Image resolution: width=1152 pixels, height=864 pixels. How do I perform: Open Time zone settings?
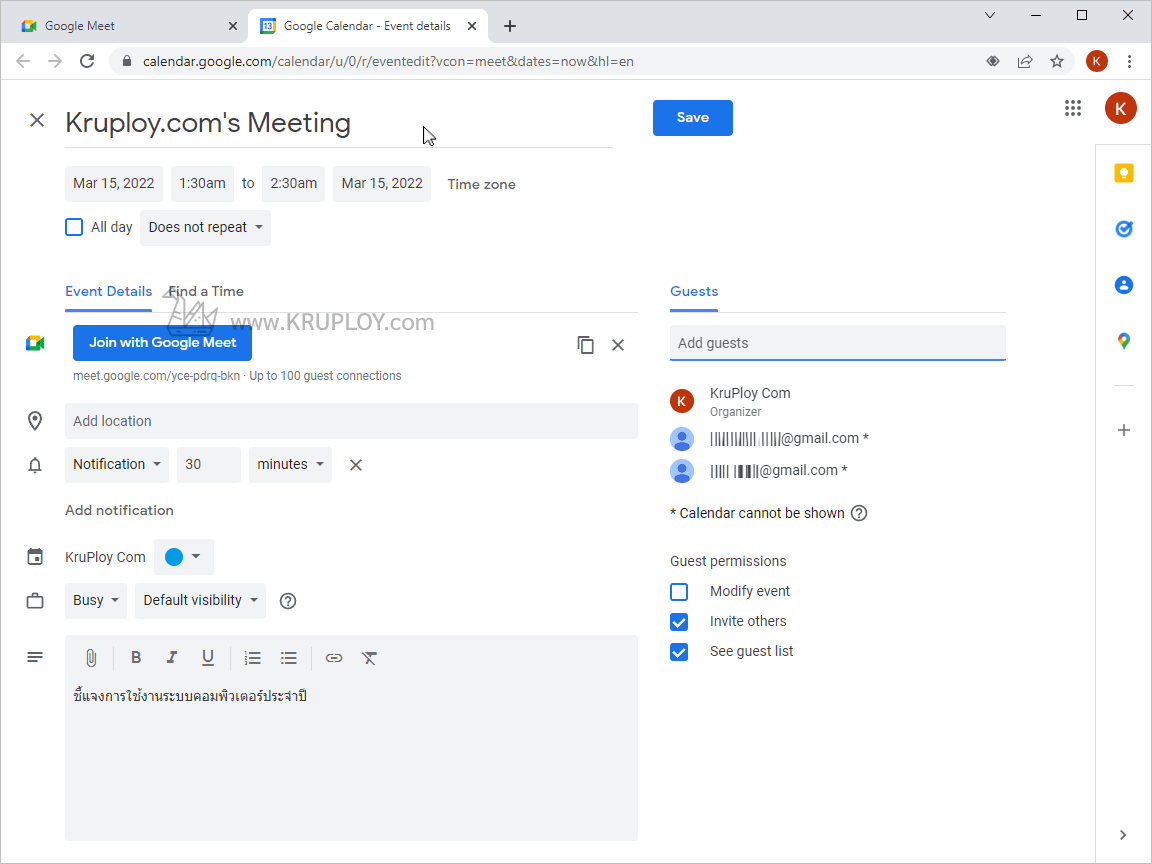click(x=481, y=184)
